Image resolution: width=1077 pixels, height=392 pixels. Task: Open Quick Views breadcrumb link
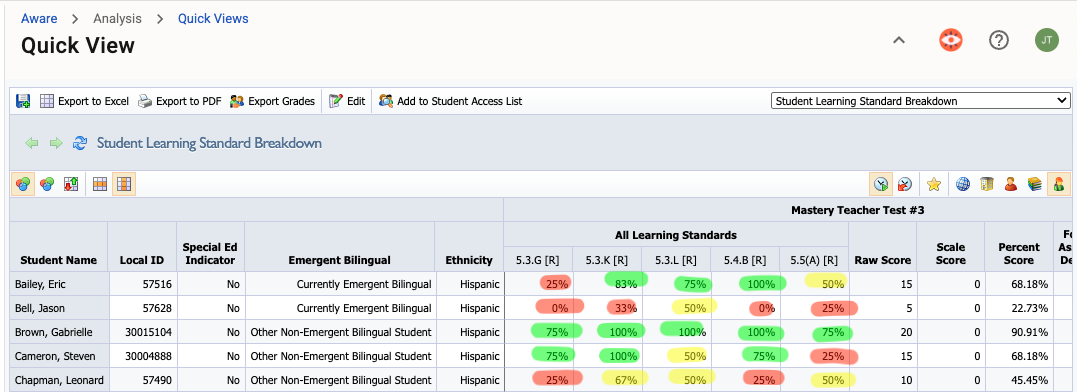click(213, 19)
